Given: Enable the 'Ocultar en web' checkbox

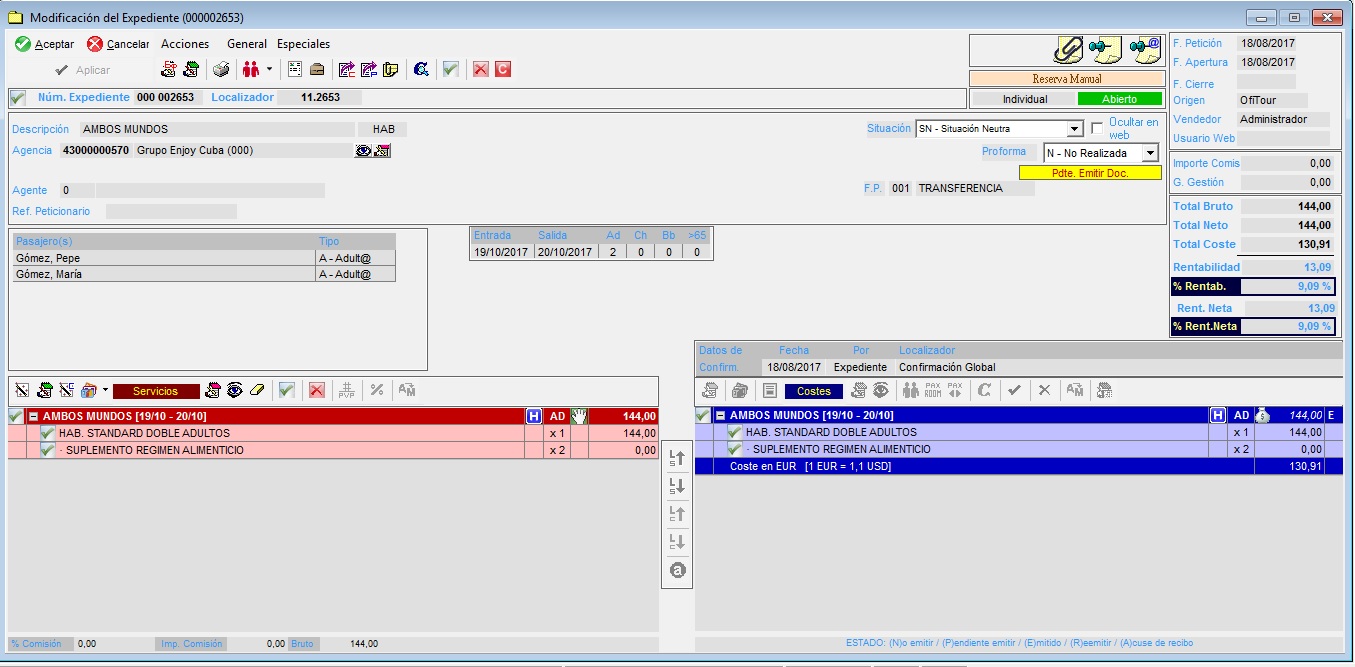Looking at the screenshot, I should tap(1097, 129).
